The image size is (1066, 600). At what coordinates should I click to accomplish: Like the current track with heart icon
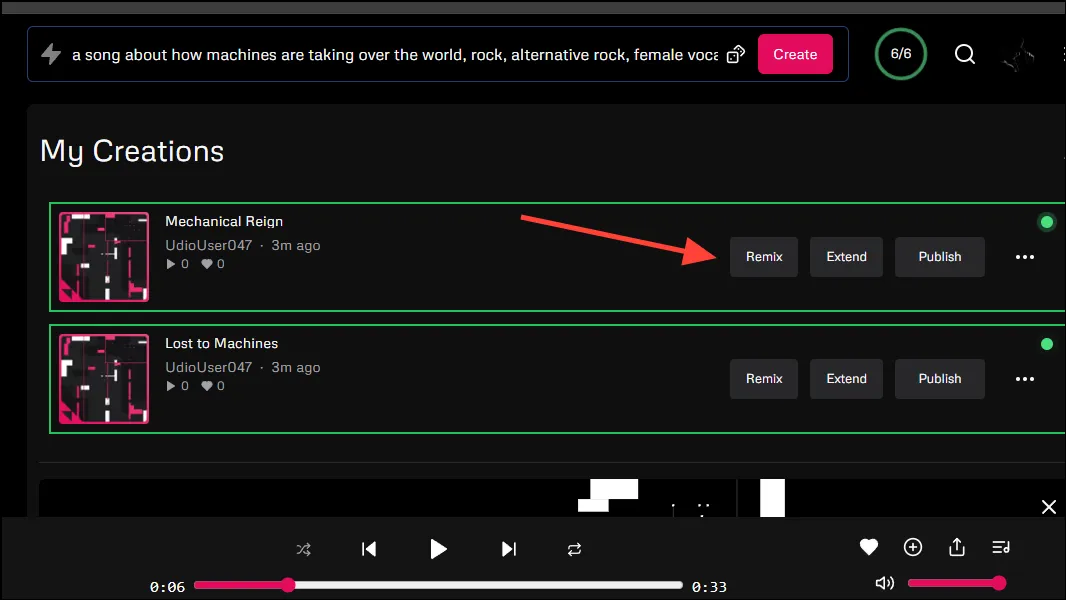(868, 547)
